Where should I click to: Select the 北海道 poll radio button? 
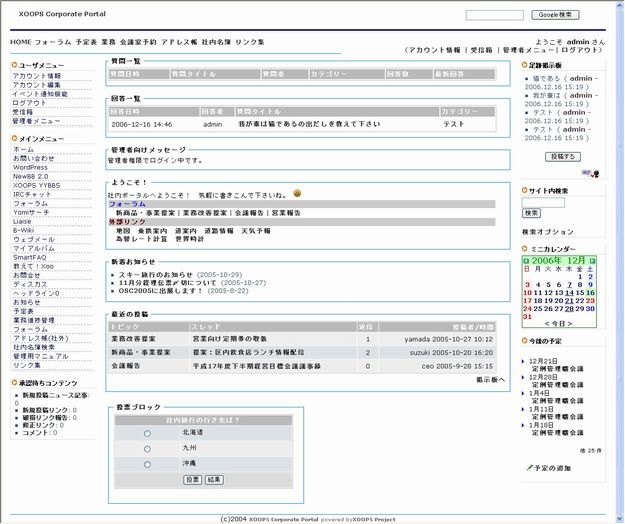(147, 433)
